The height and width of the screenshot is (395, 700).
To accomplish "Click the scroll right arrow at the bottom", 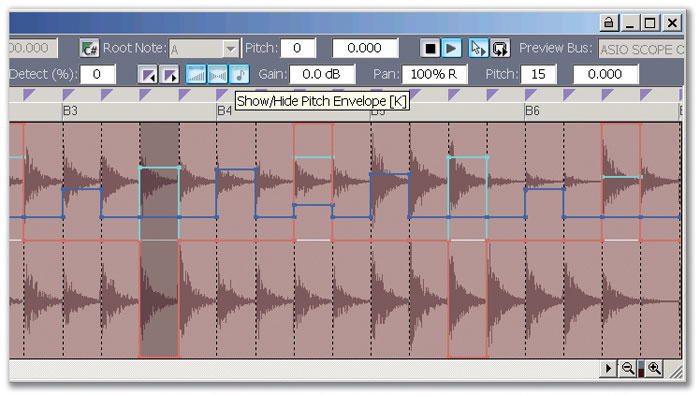I will 608,368.
